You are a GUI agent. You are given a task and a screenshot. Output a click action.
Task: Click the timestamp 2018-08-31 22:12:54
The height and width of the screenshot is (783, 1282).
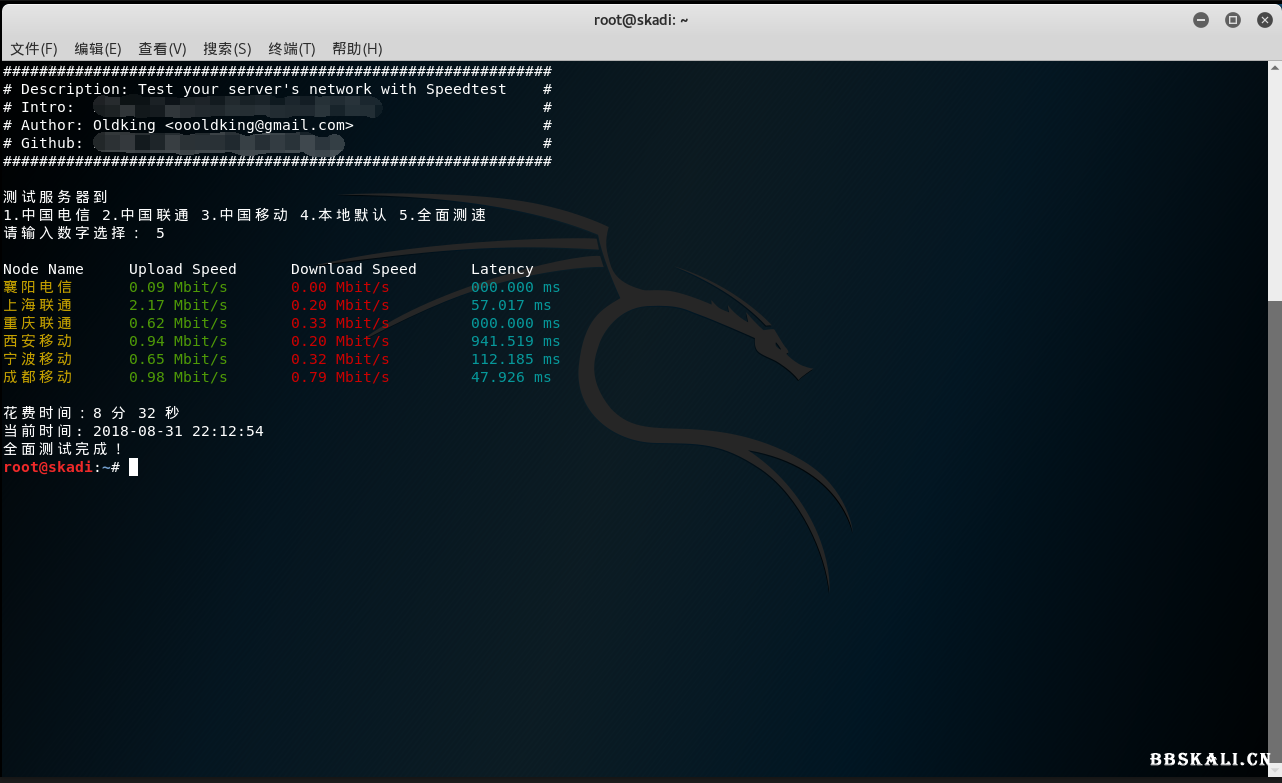coord(178,431)
